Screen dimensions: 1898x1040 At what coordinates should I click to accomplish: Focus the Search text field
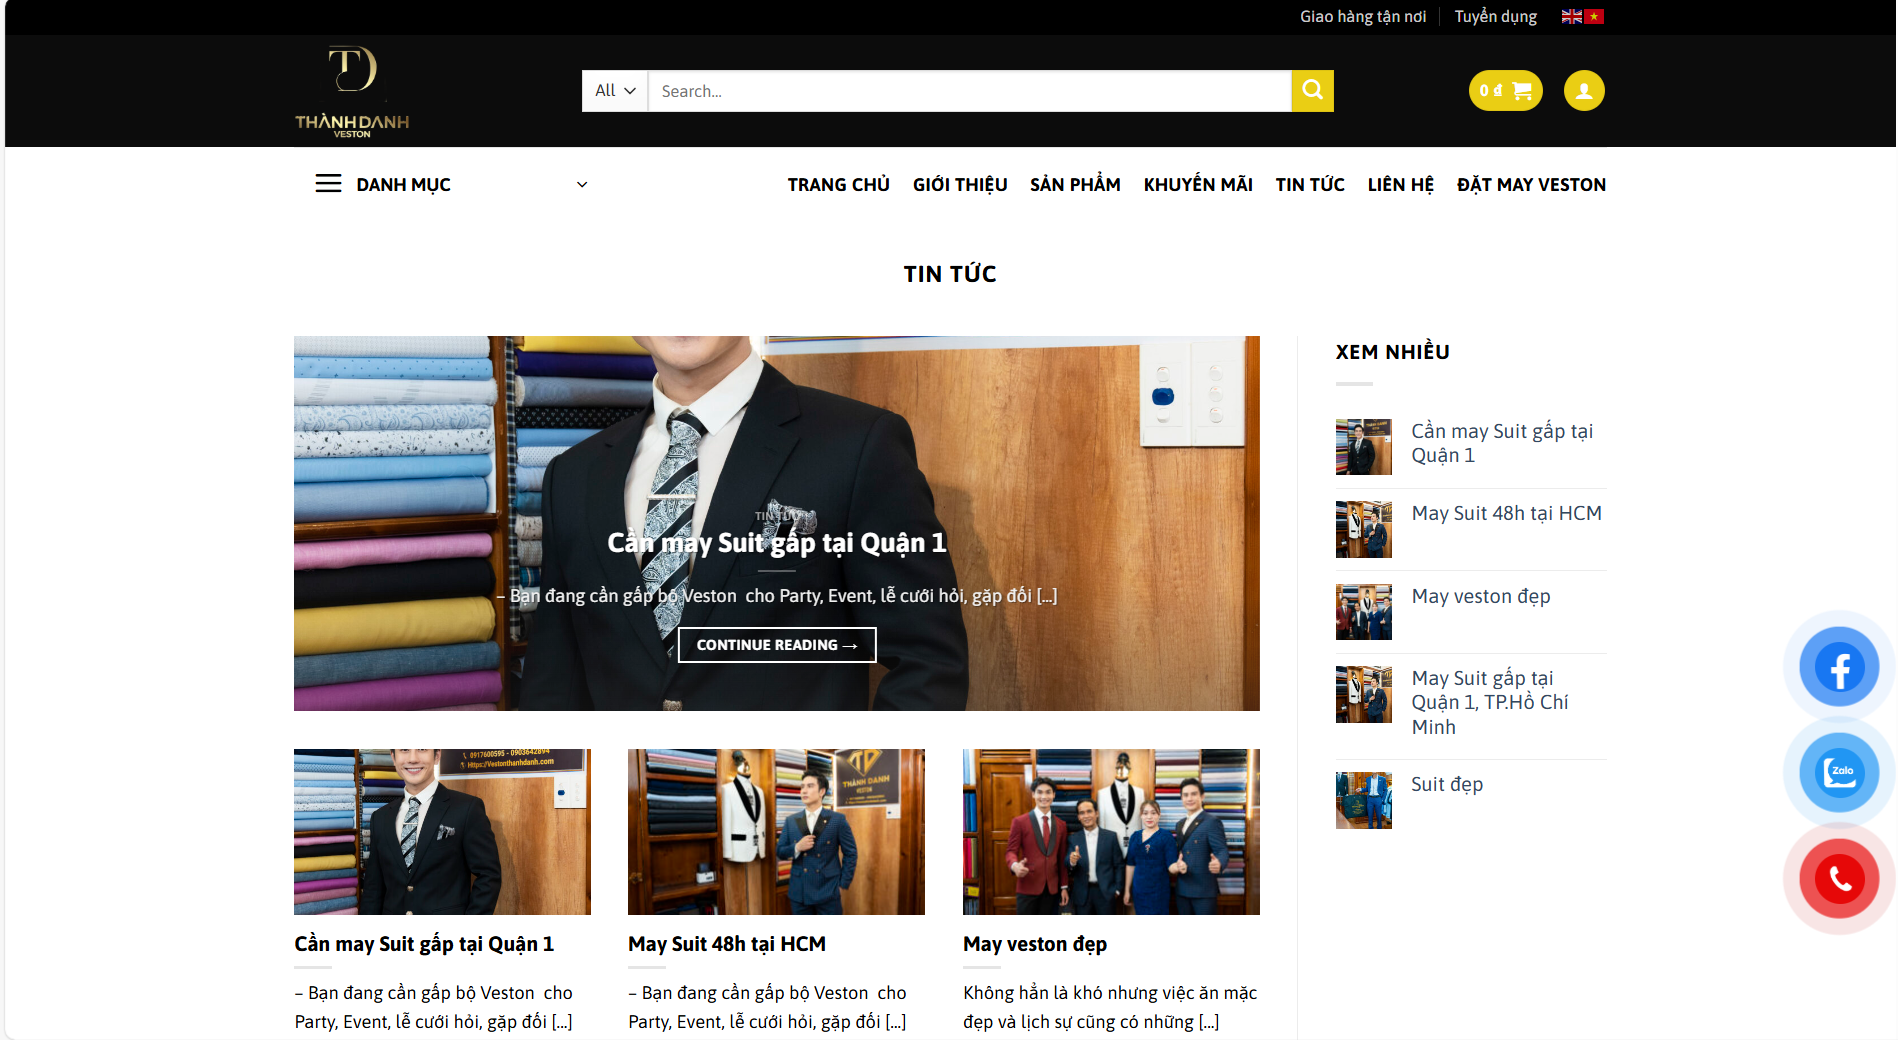point(969,91)
